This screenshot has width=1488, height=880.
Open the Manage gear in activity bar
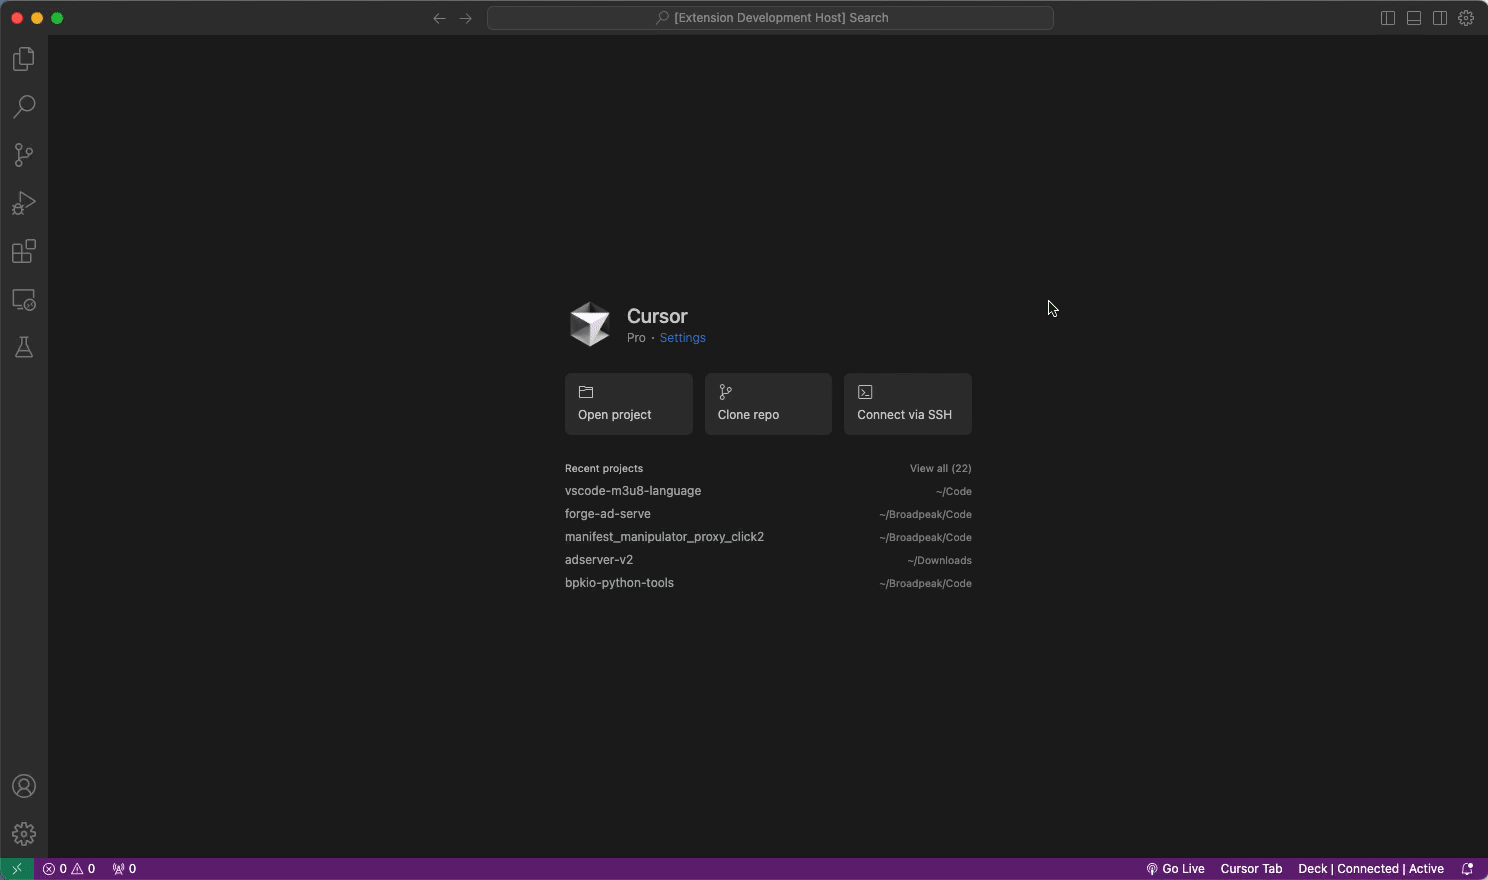point(24,834)
